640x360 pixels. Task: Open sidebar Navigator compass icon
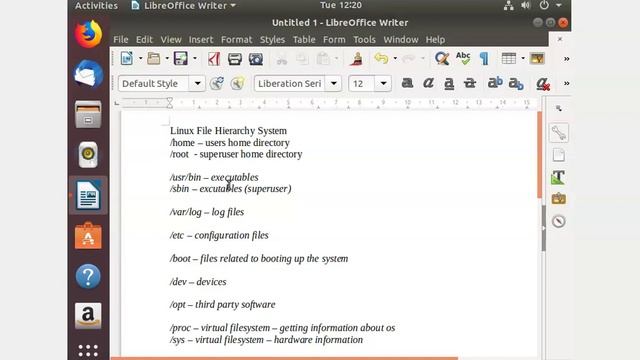pyautogui.click(x=558, y=221)
